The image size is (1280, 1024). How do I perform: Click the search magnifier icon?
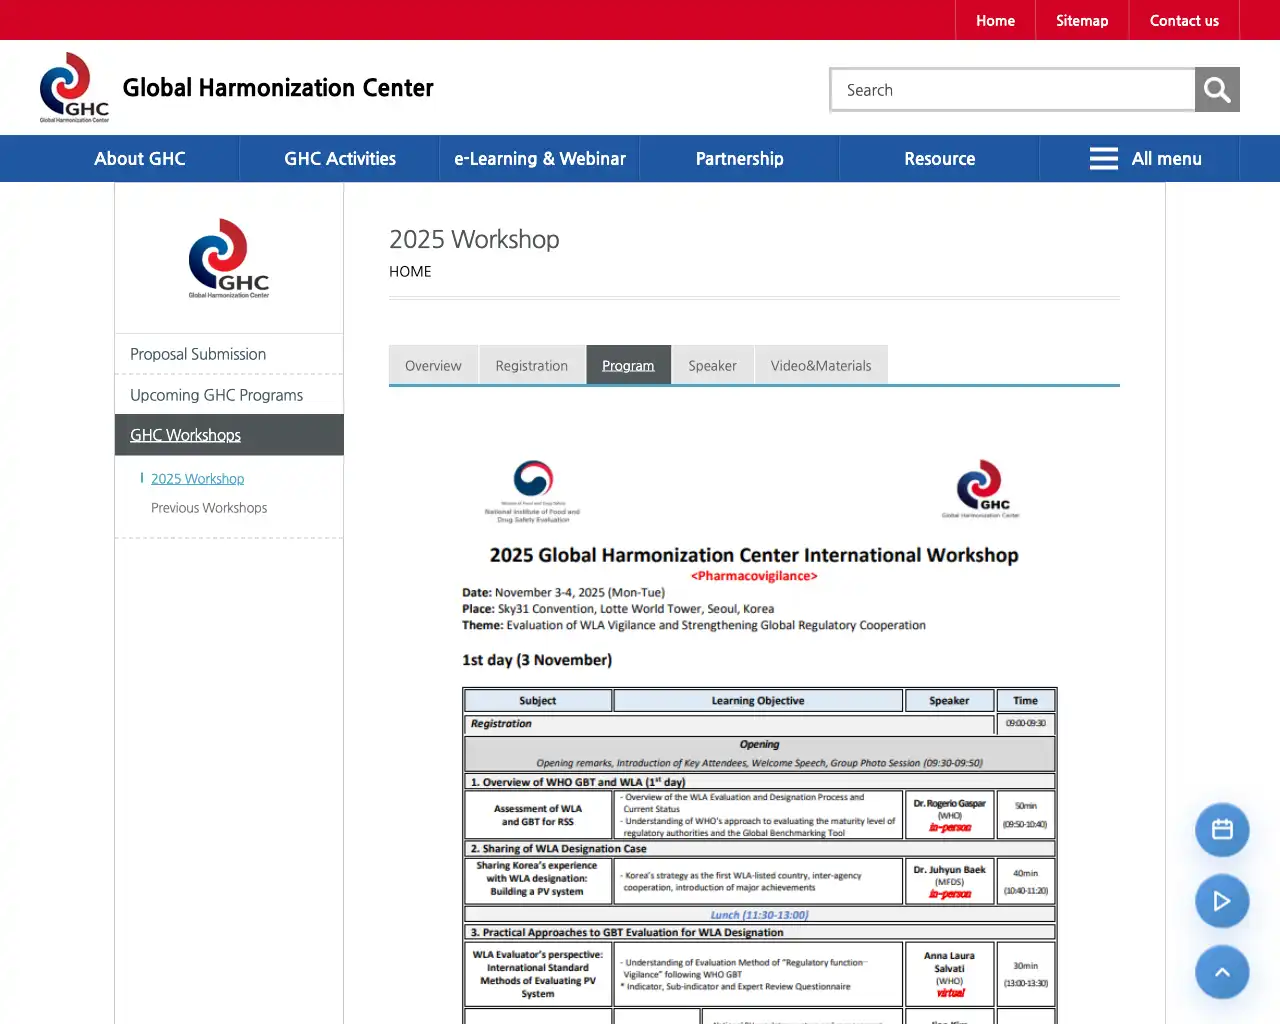(1217, 89)
